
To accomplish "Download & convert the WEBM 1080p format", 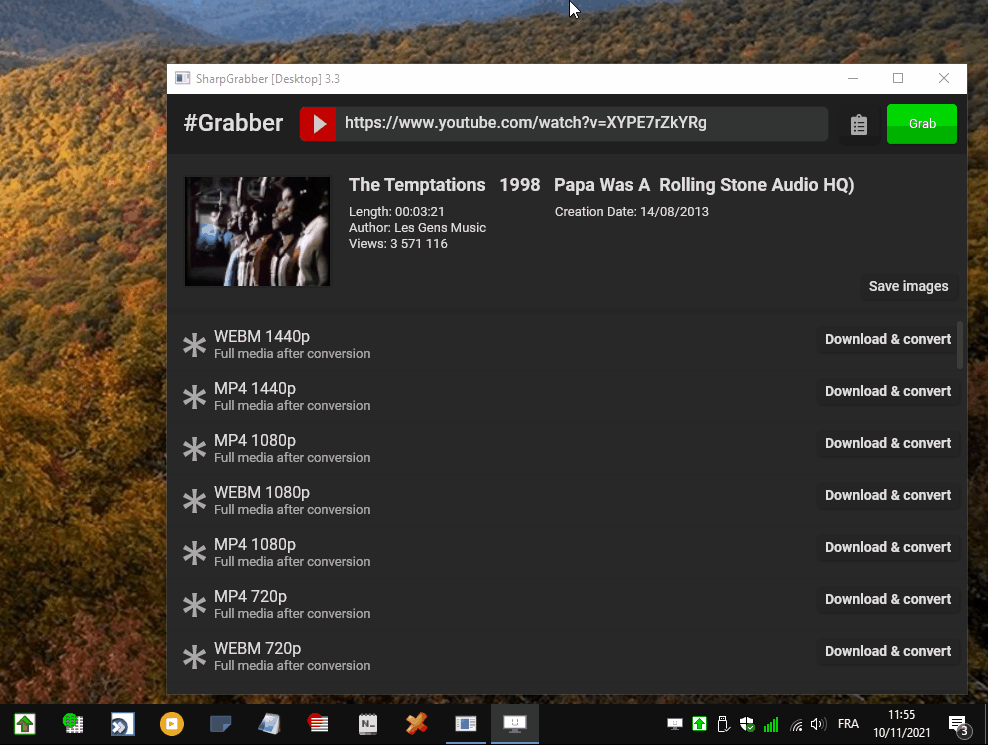I will 888,495.
